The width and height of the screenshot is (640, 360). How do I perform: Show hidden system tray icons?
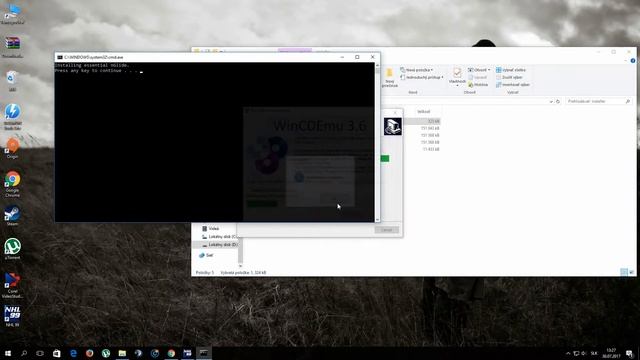[568, 353]
